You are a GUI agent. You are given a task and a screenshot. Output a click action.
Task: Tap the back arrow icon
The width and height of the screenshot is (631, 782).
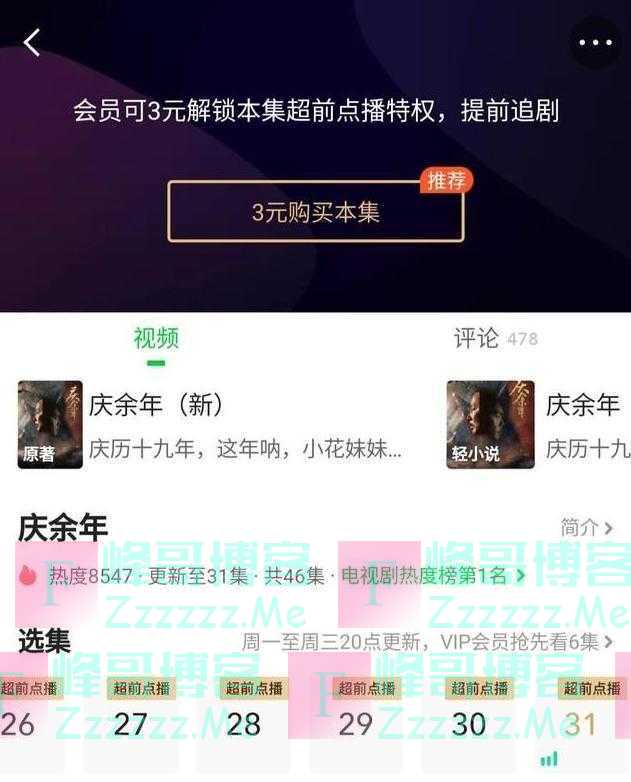click(31, 42)
